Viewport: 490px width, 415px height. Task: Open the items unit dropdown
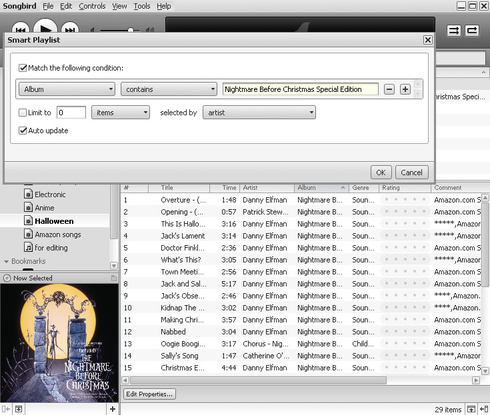tap(121, 113)
